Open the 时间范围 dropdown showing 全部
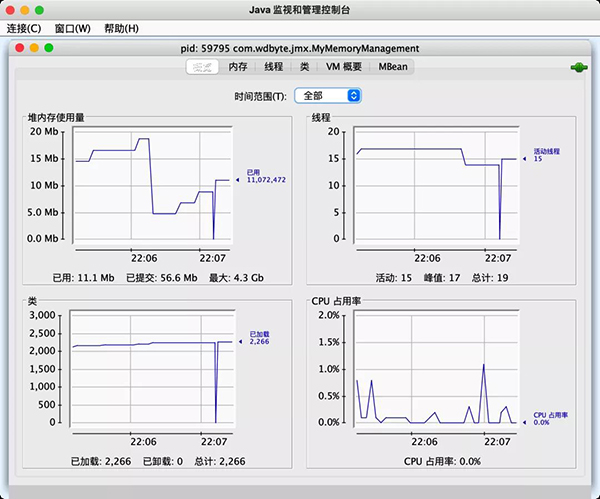This screenshot has width=600, height=499. click(328, 96)
